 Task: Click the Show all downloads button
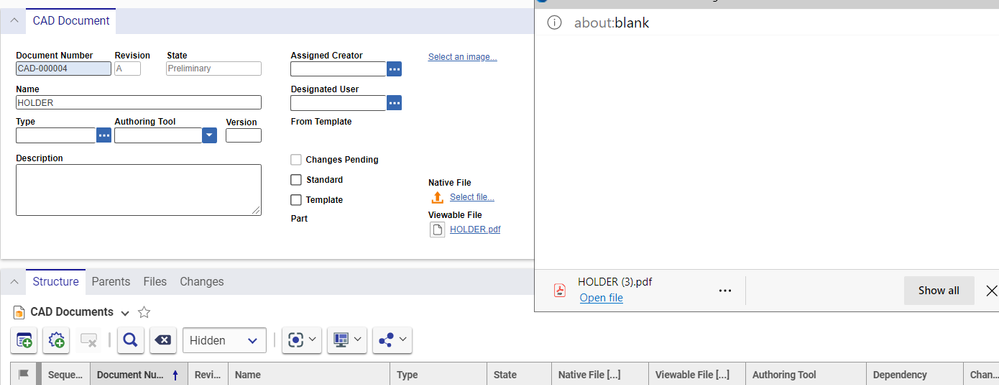tap(938, 291)
